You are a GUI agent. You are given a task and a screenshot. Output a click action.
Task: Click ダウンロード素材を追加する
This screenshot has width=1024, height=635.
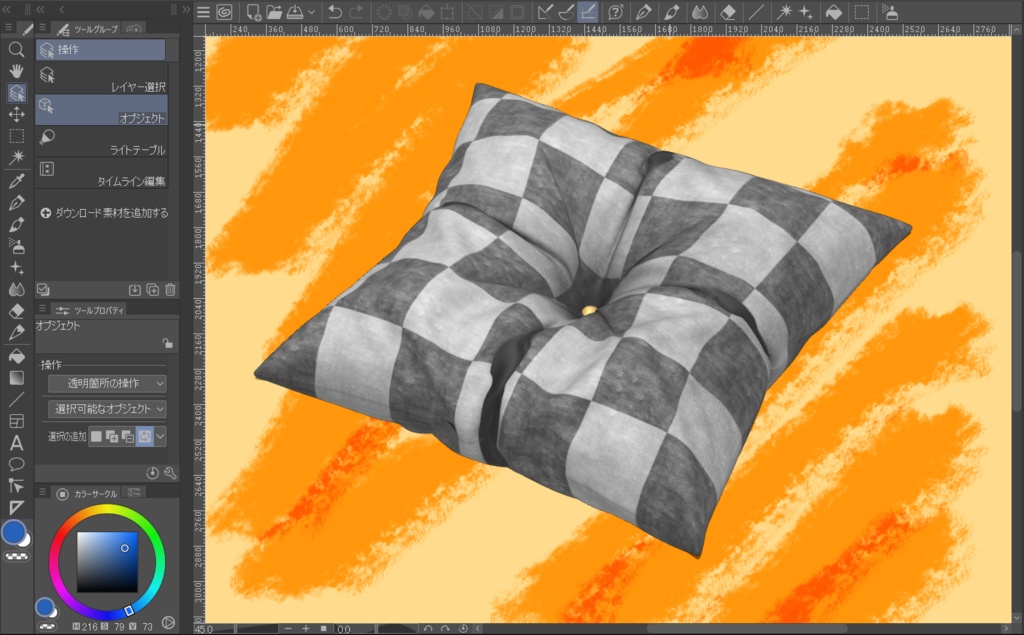(104, 213)
